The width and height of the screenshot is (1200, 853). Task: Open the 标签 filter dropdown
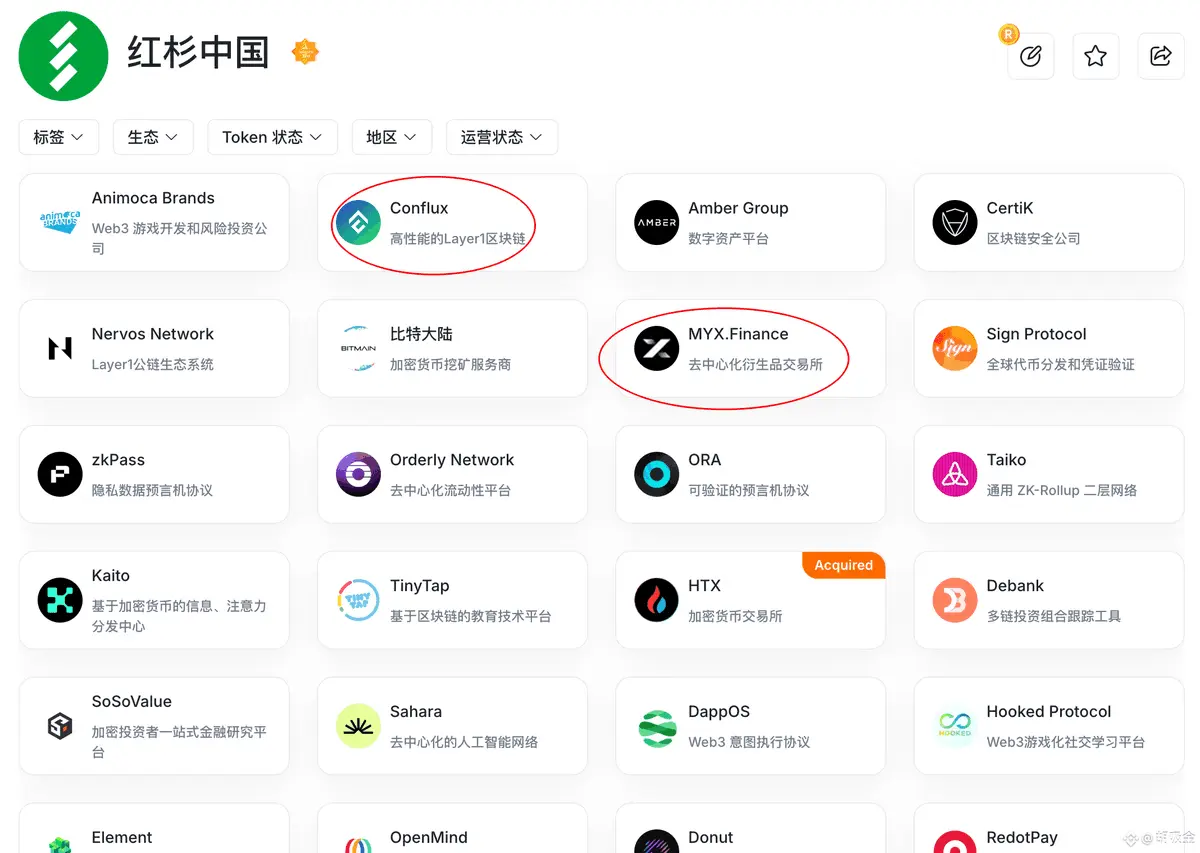click(x=59, y=137)
